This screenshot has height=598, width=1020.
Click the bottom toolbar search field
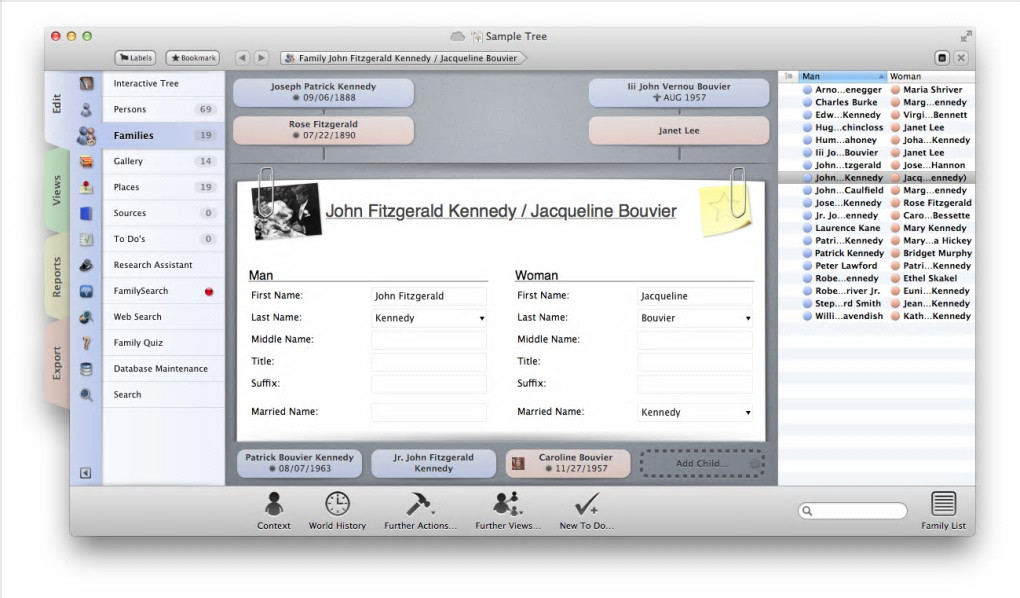(853, 511)
